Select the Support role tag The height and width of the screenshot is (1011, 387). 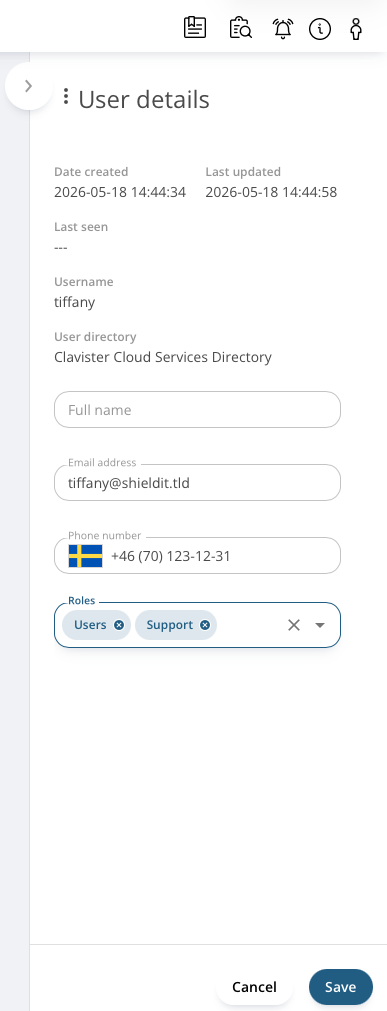(x=170, y=625)
